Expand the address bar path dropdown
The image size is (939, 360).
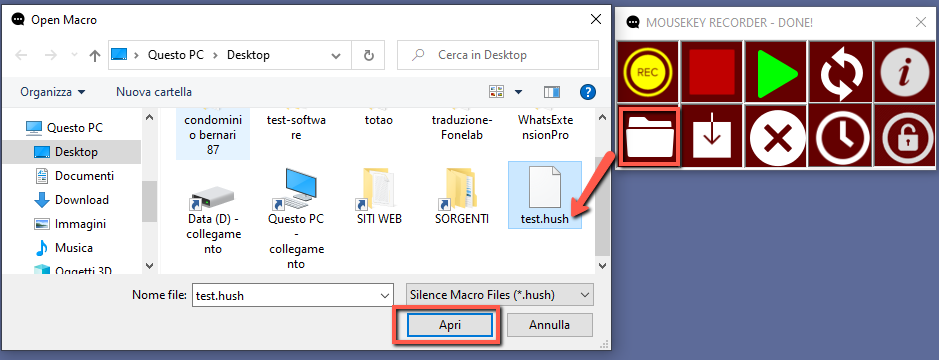(x=336, y=55)
